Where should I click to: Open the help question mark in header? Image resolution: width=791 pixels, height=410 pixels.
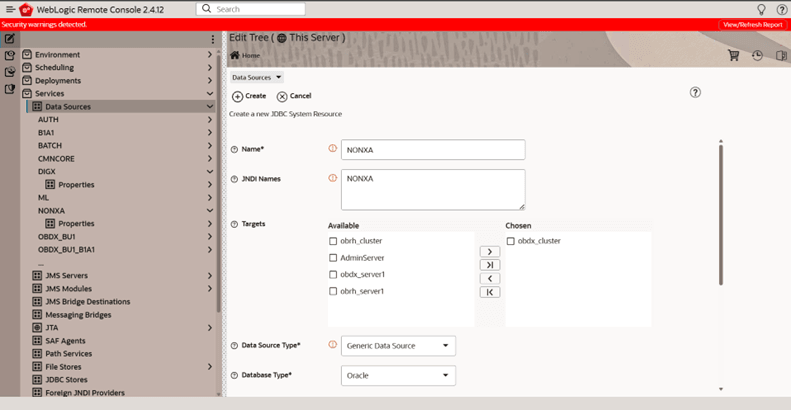click(x=781, y=9)
